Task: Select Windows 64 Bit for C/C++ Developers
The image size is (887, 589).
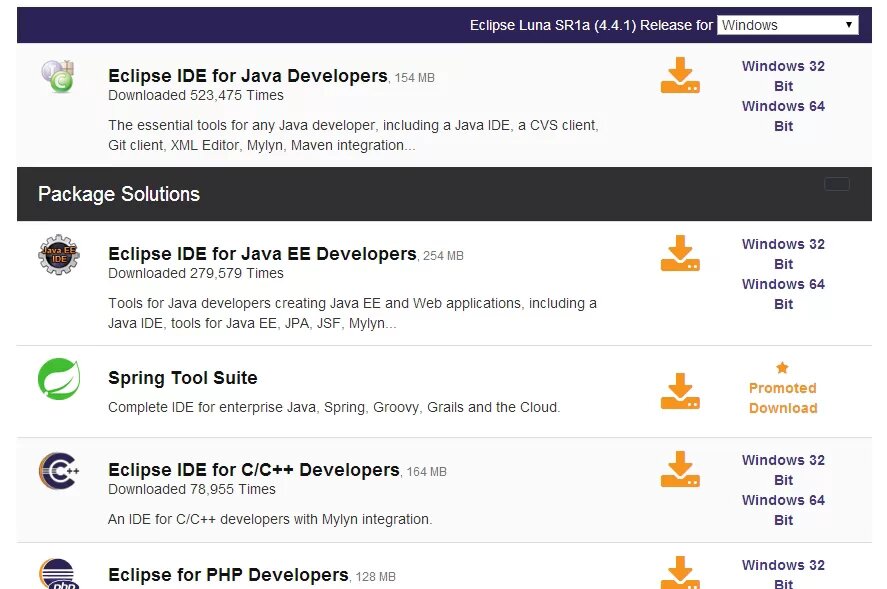Action: click(x=783, y=510)
